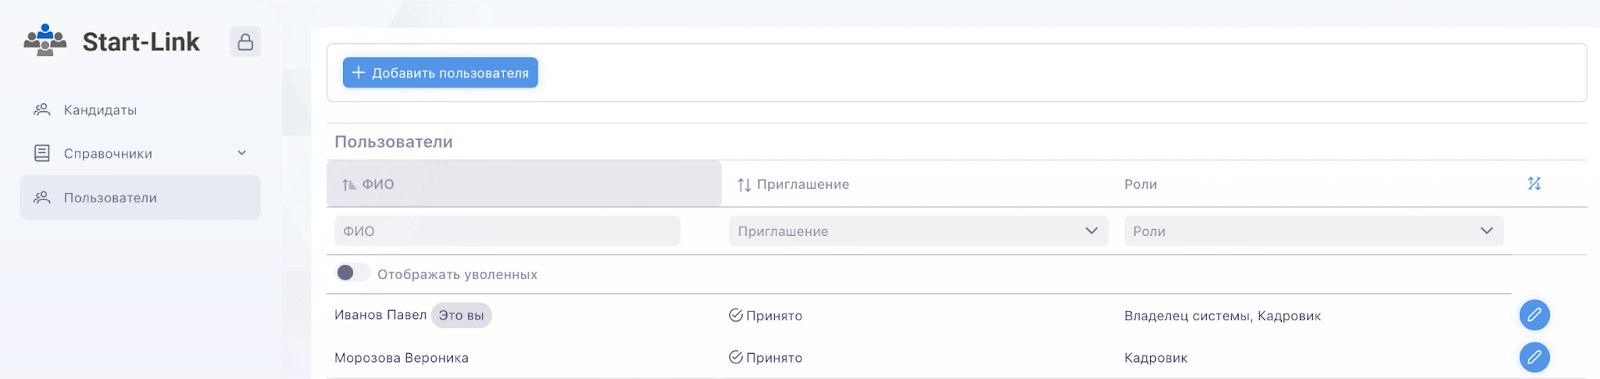
Task: Select the Пользователи sidebar item
Action: tap(140, 197)
